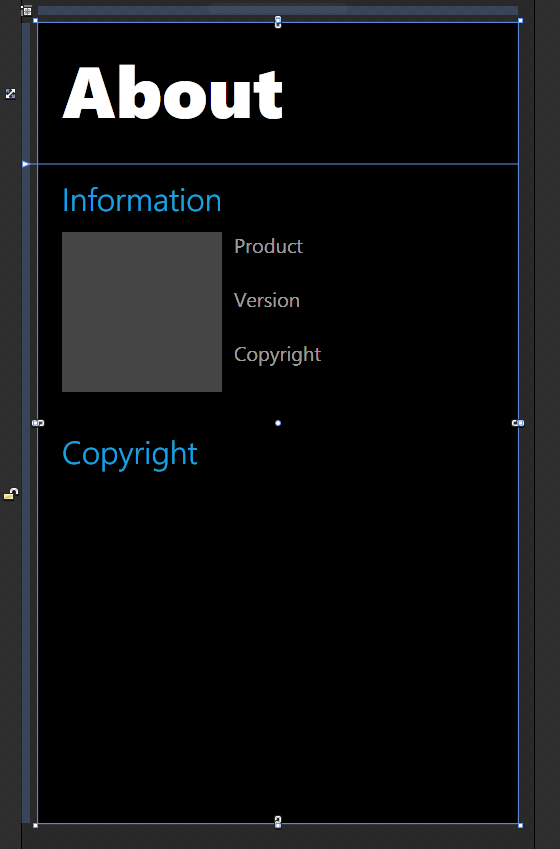Click the grid row divider arrow marker
Screen dimensions: 560x849
pyautogui.click(x=25, y=164)
